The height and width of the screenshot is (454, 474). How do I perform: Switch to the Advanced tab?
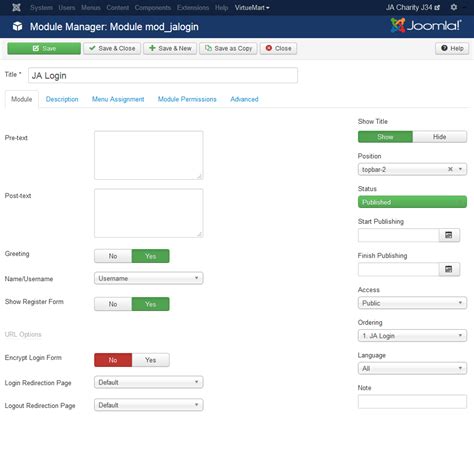tap(244, 99)
